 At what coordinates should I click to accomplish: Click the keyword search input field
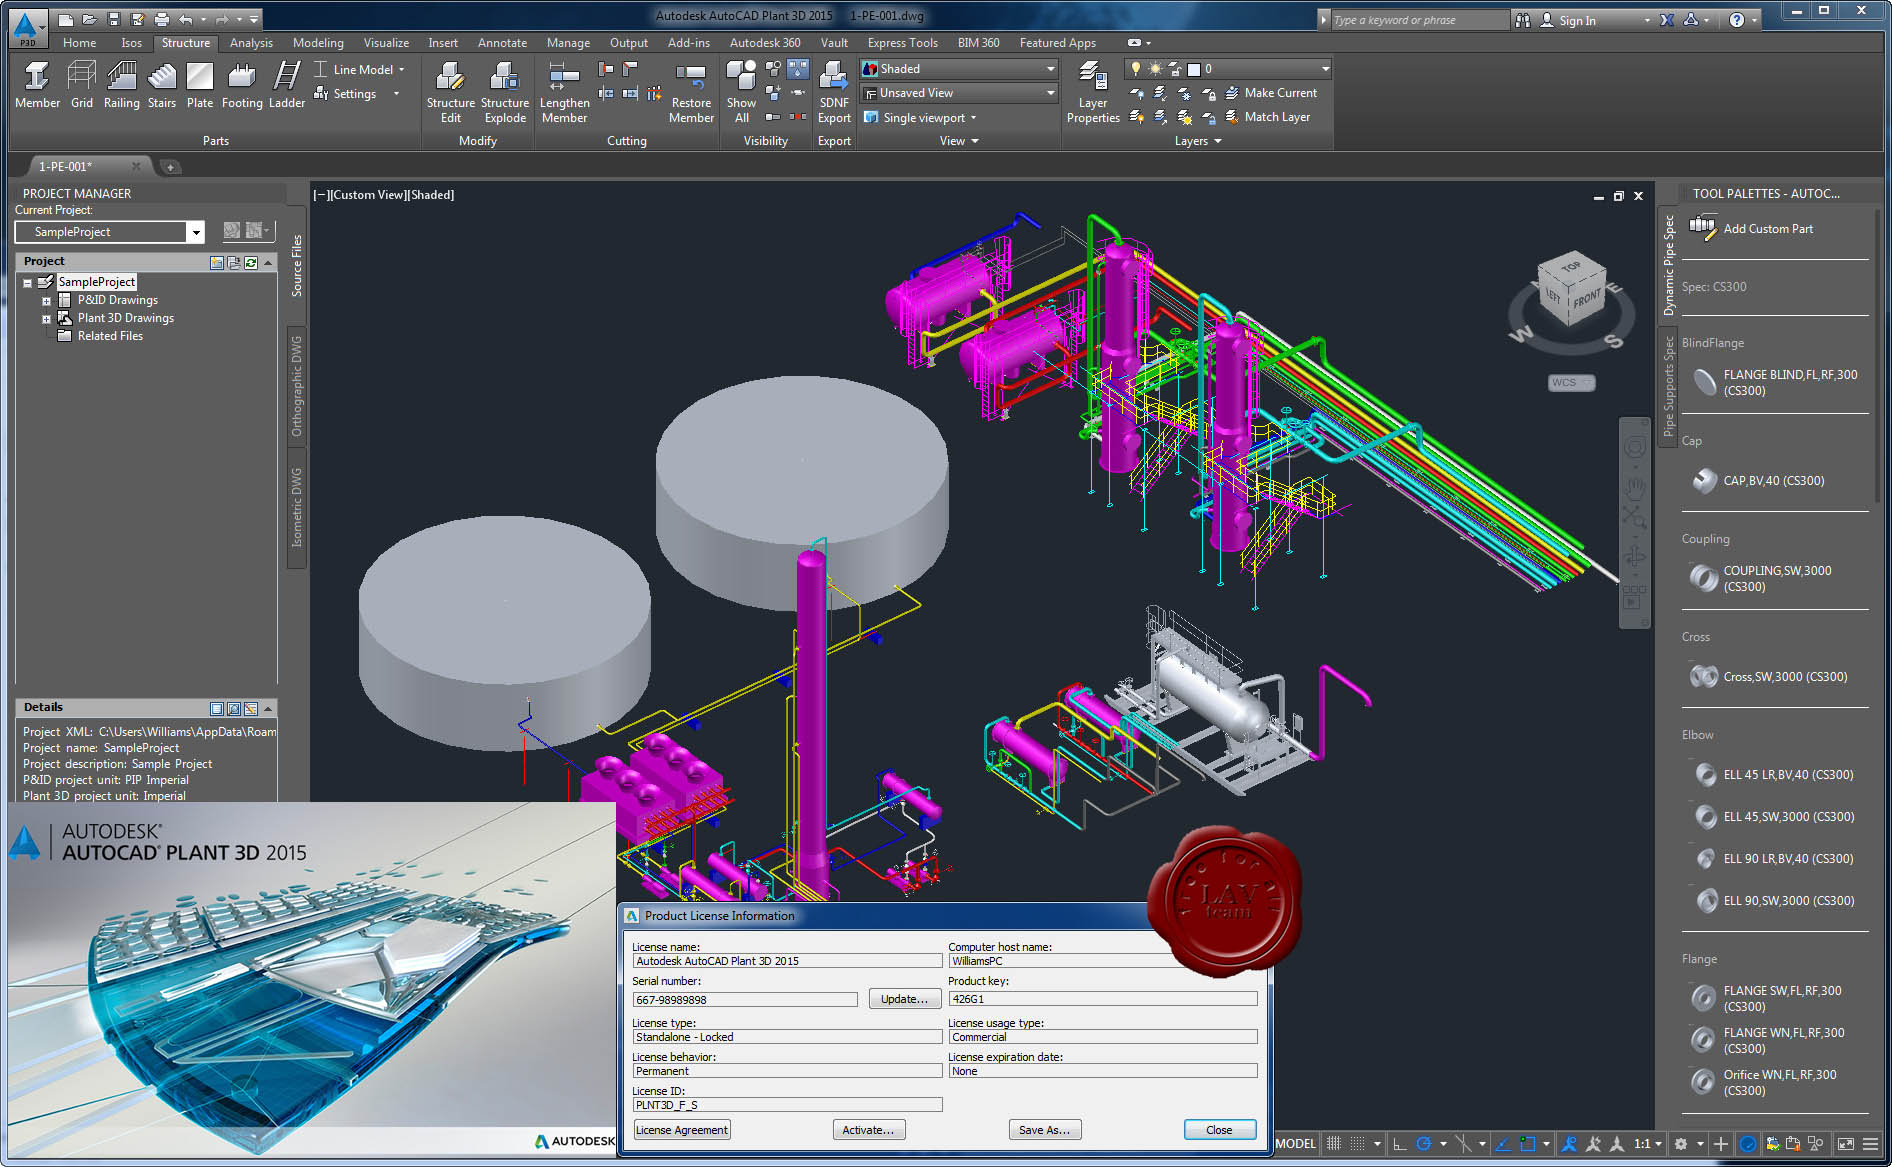click(1418, 20)
